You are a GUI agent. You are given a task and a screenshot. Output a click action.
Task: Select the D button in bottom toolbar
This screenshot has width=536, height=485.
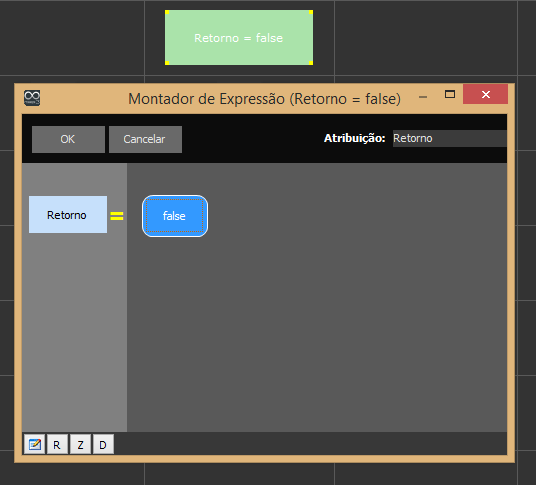point(103,444)
